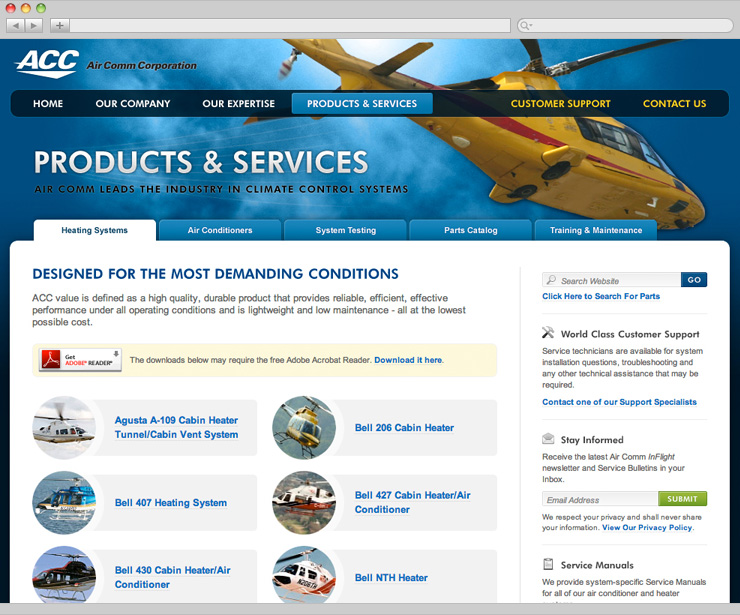Viewport: 740px width, 615px height.
Task: Click the Service Manuals heading
Action: coord(597,565)
